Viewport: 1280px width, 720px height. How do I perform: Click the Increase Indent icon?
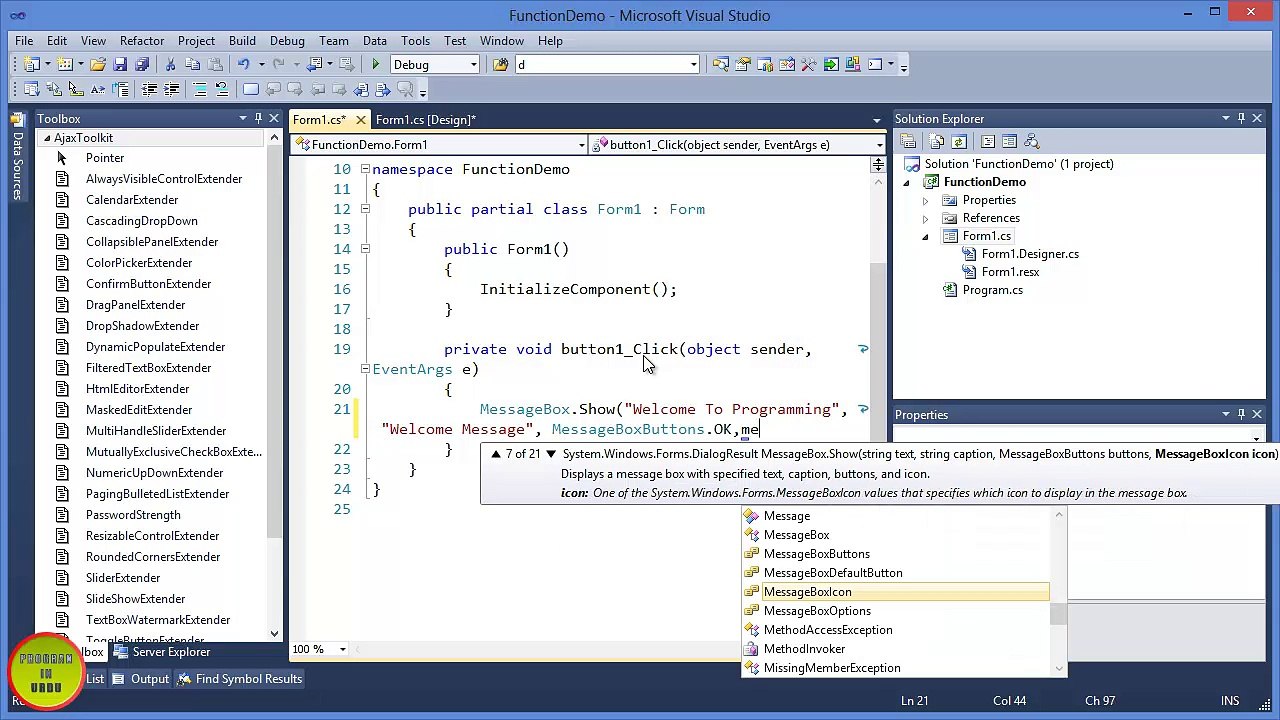coord(171,89)
